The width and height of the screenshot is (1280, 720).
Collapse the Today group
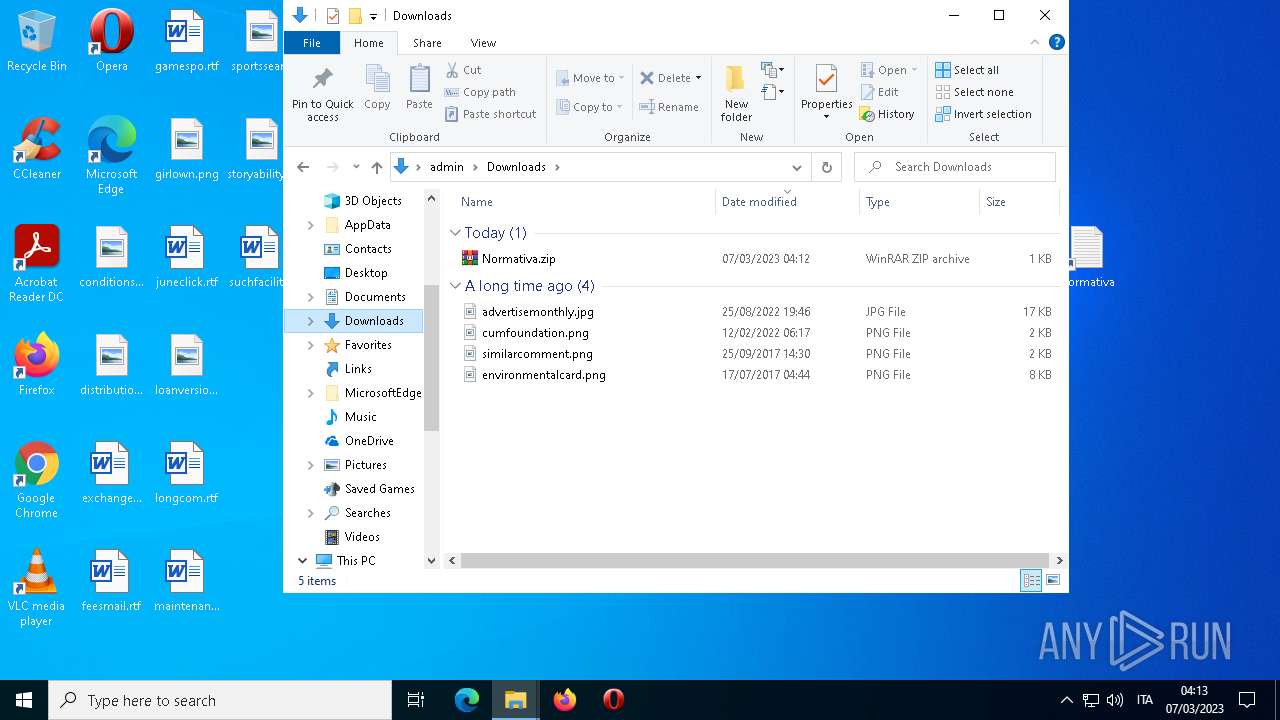[x=456, y=233]
